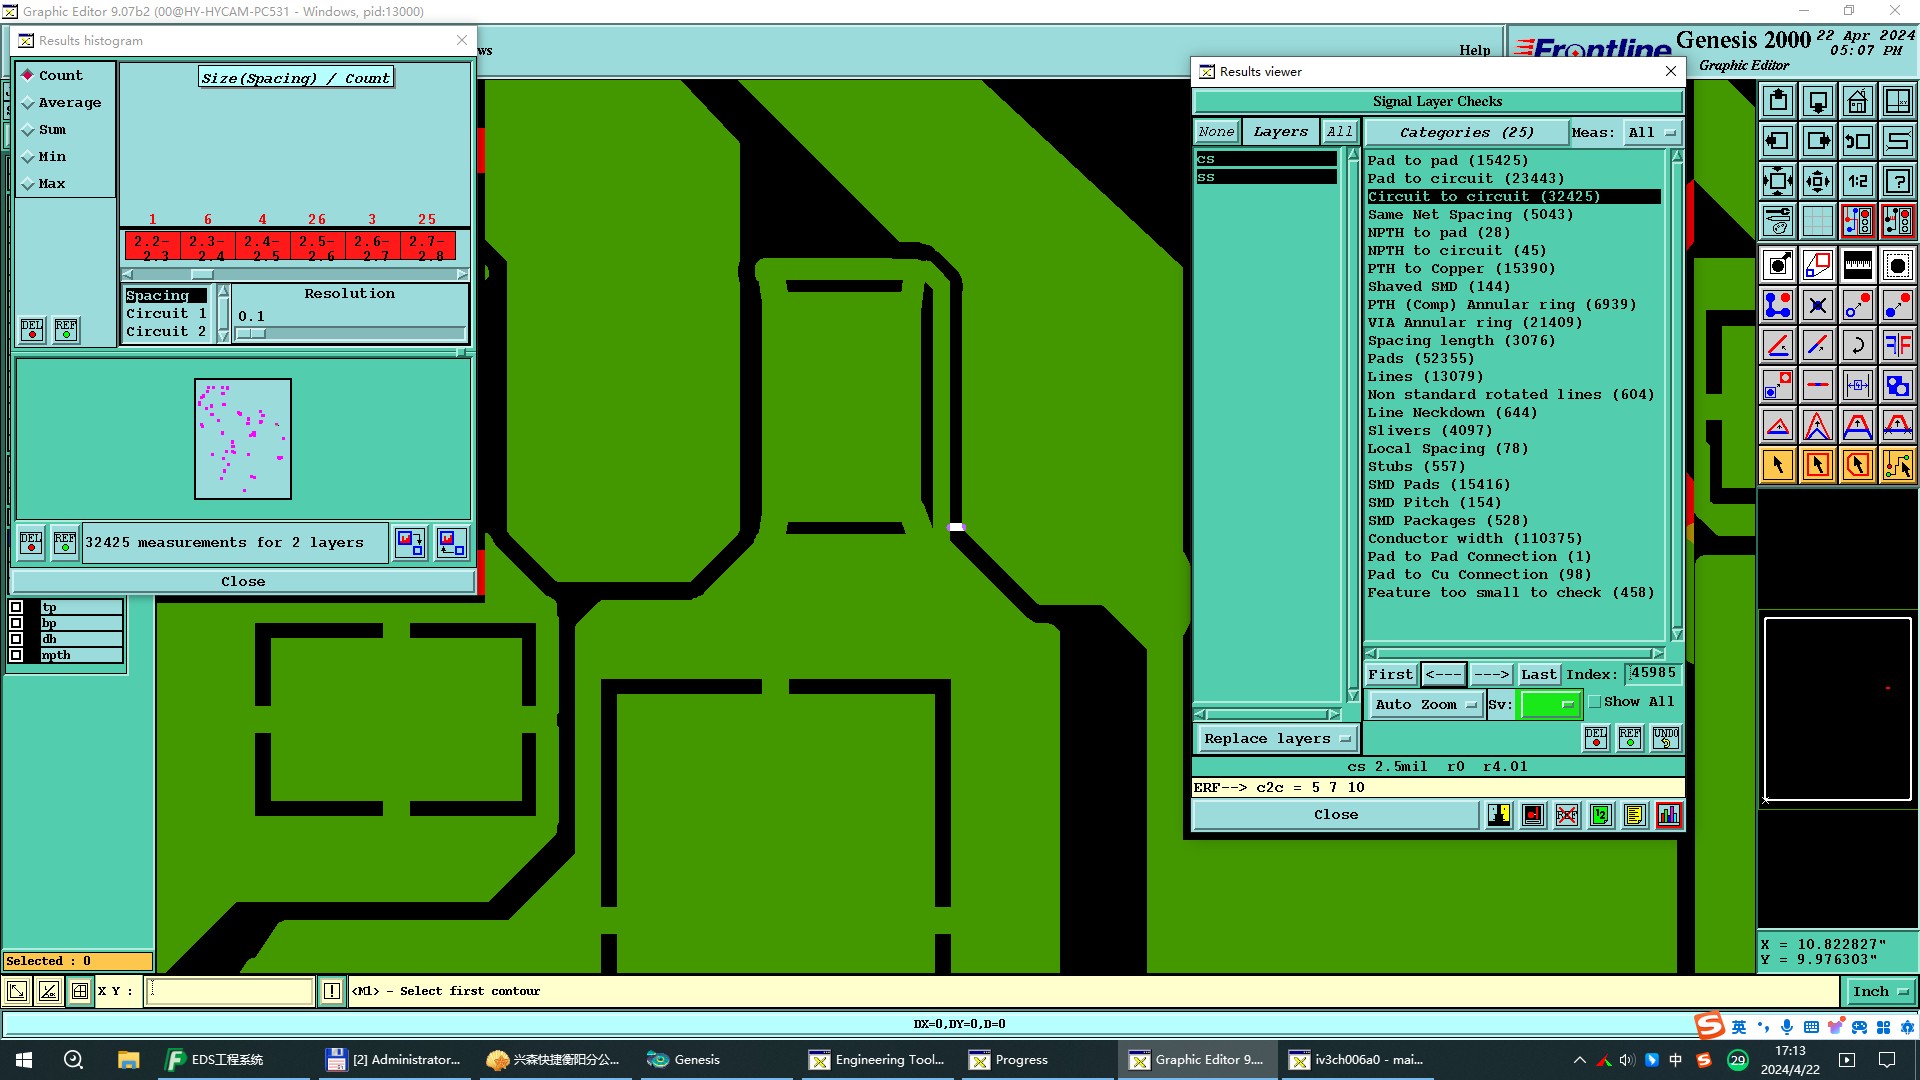This screenshot has height=1080, width=1920.
Task: Click the UNDO icon in Results viewer
Action: coord(1665,738)
